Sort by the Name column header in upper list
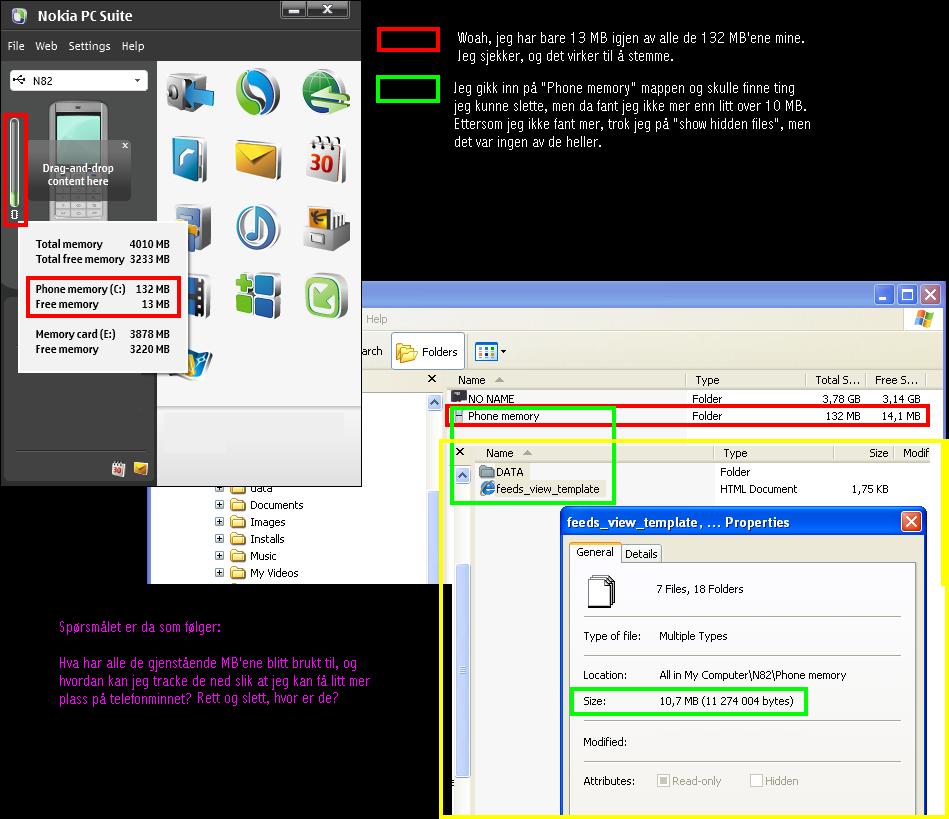 (x=568, y=380)
